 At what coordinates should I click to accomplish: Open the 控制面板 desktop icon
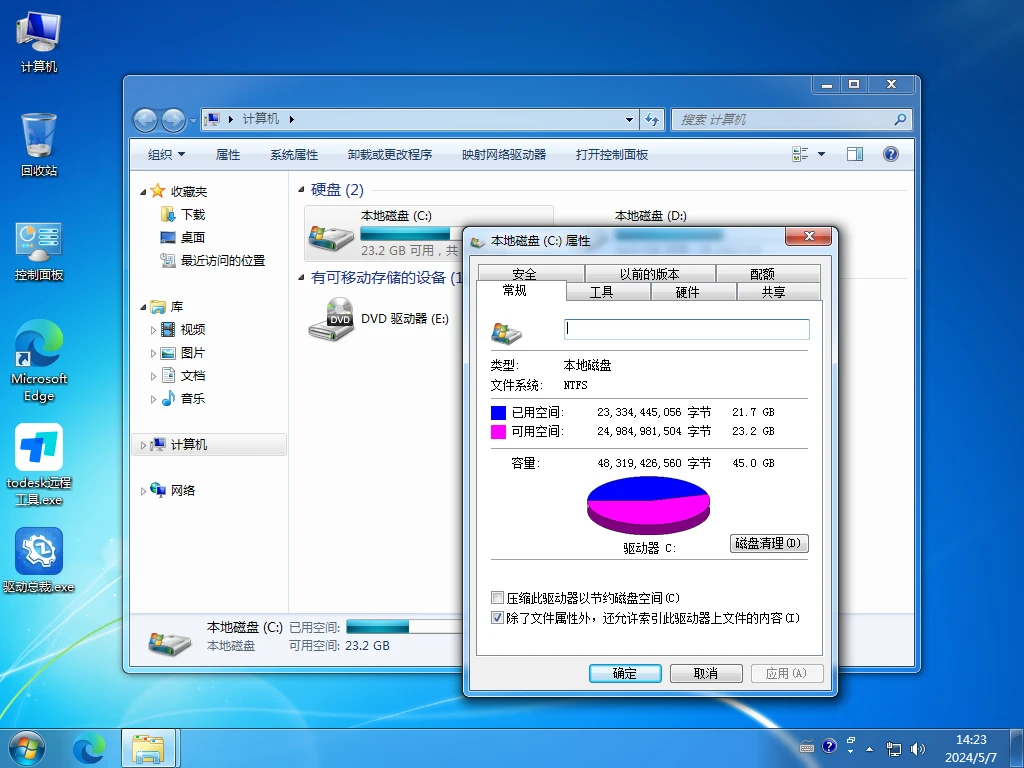click(39, 251)
